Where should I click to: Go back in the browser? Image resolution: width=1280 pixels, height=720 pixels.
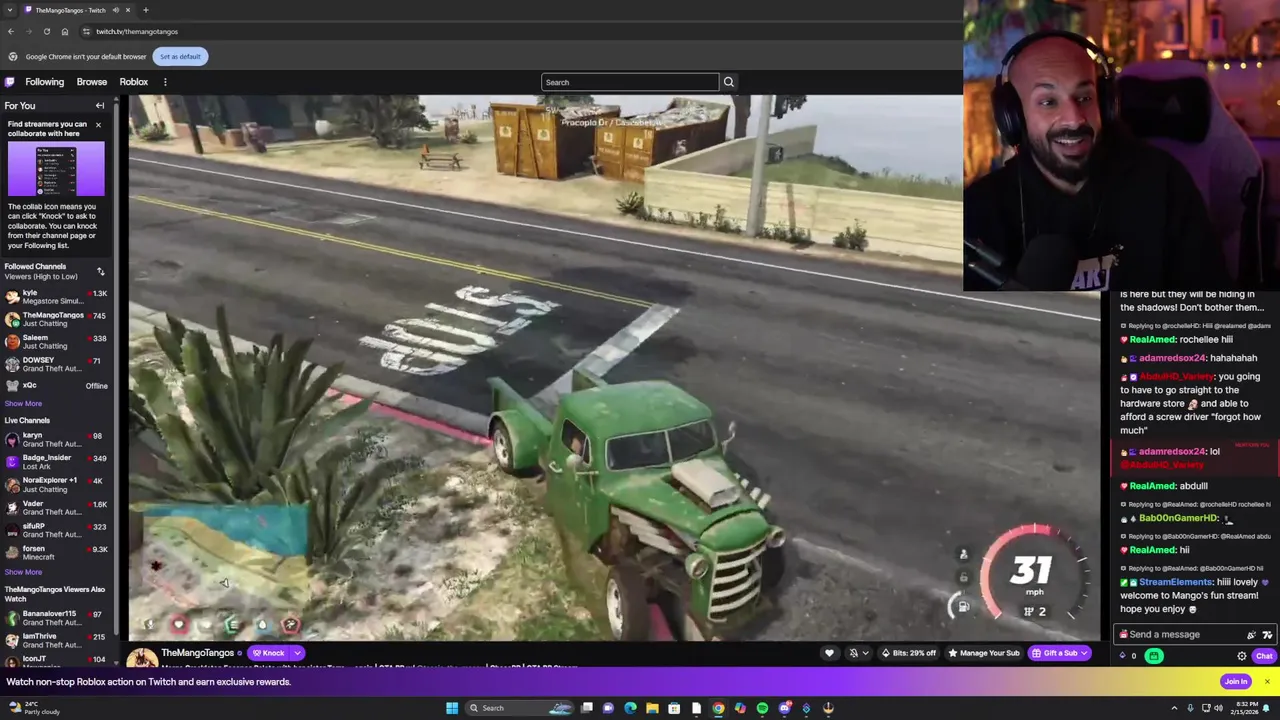pyautogui.click(x=10, y=32)
